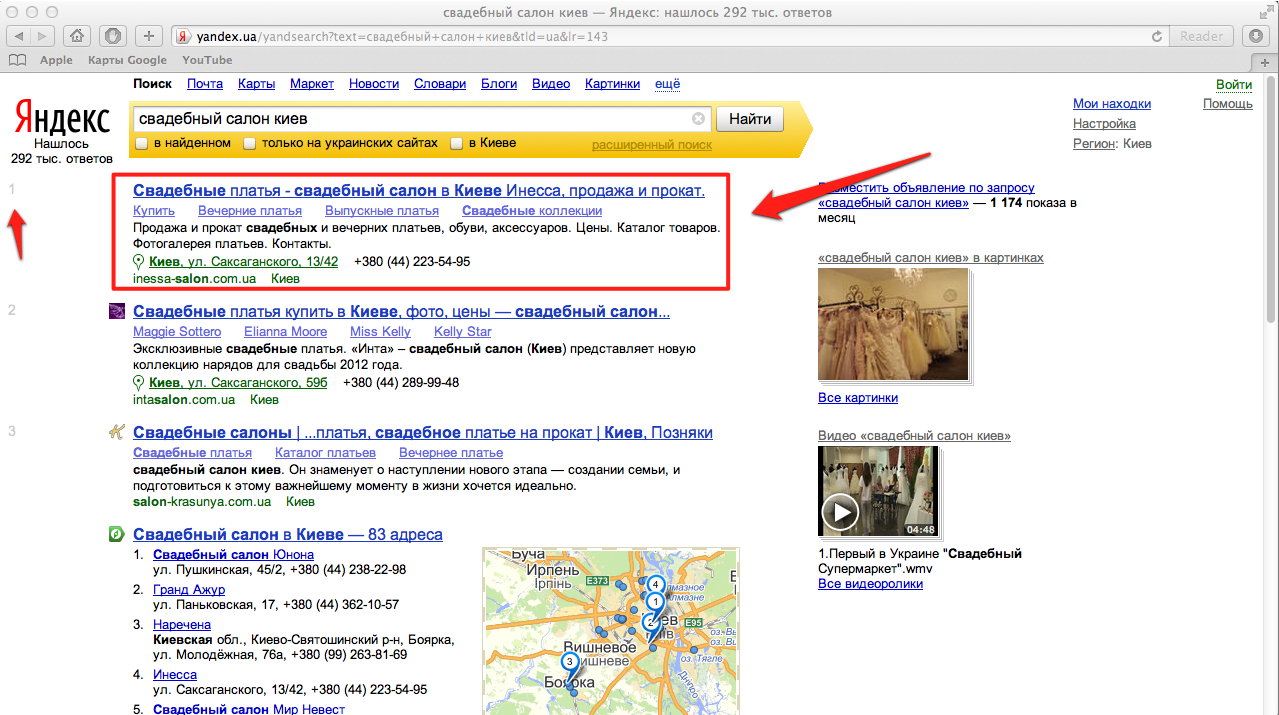Click the Reader button in address bar
The height and width of the screenshot is (715, 1279).
(x=1201, y=36)
